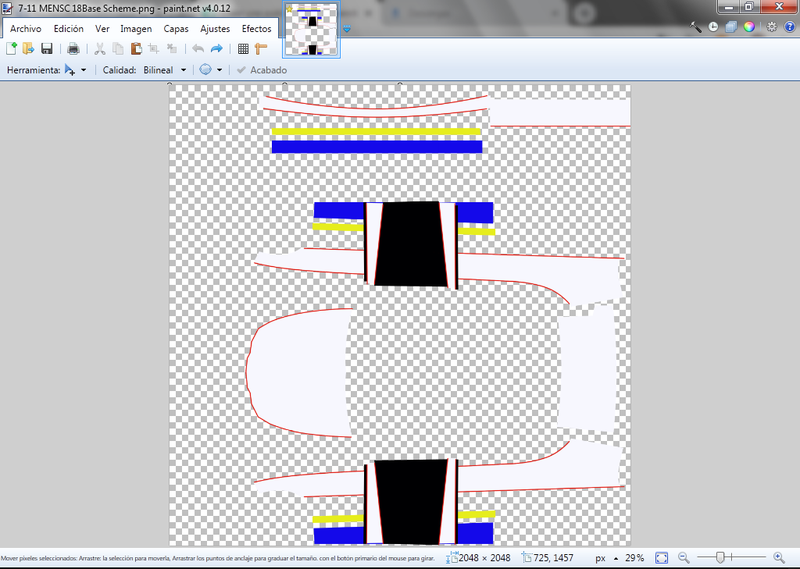Open the Edición menu

[x=68, y=29]
